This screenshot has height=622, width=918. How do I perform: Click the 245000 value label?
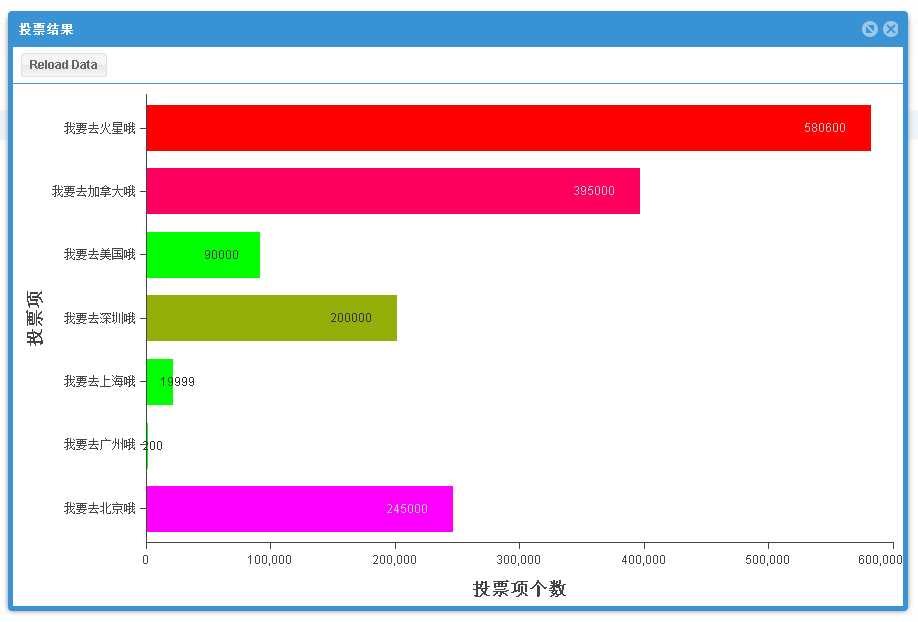coord(407,509)
